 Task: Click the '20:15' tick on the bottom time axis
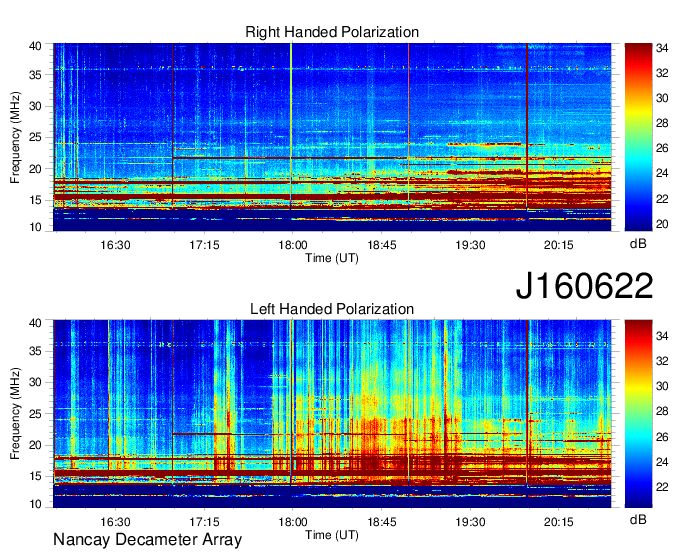[x=559, y=522]
